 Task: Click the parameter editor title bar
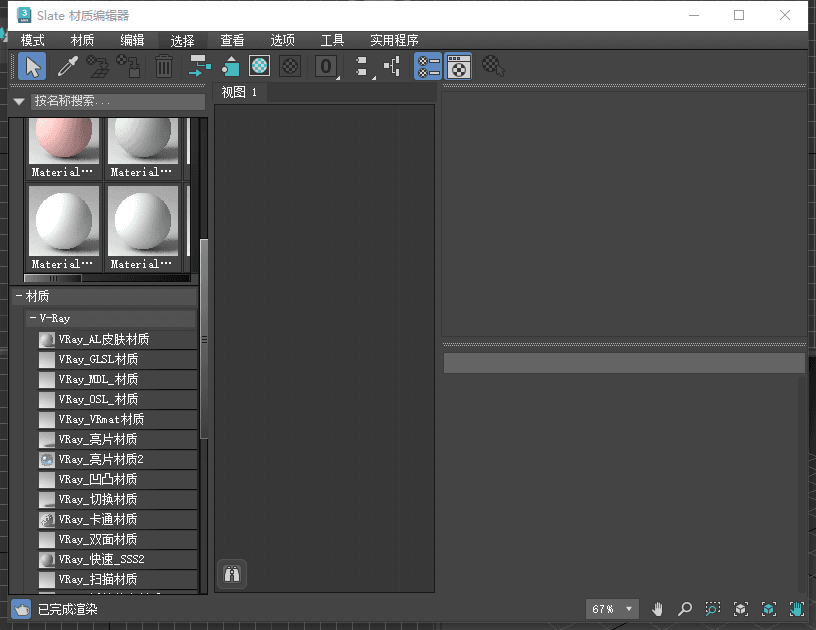tap(624, 363)
